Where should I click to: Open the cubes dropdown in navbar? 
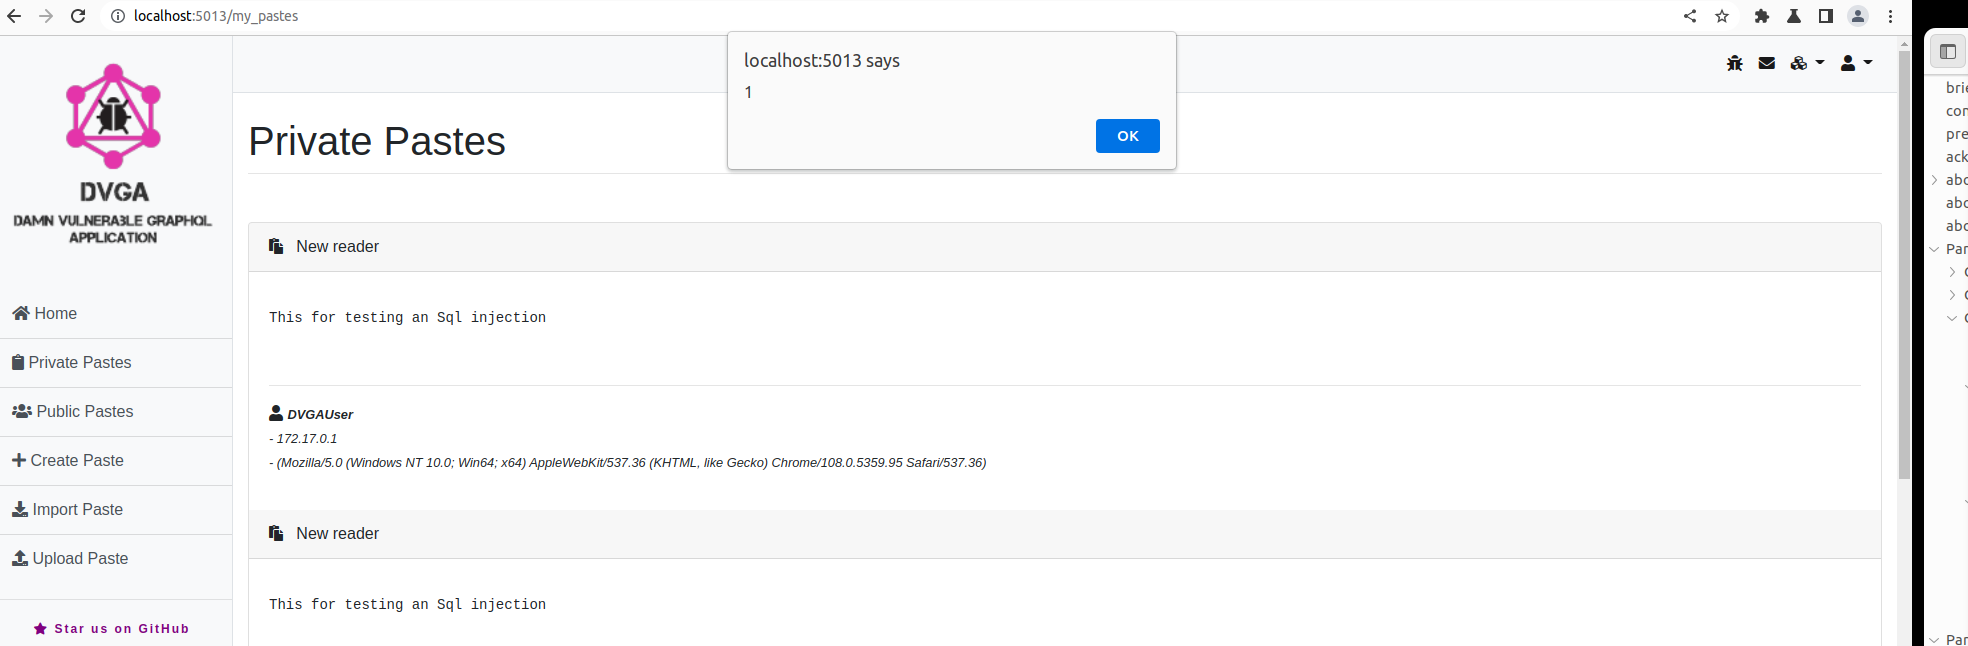pos(1806,63)
